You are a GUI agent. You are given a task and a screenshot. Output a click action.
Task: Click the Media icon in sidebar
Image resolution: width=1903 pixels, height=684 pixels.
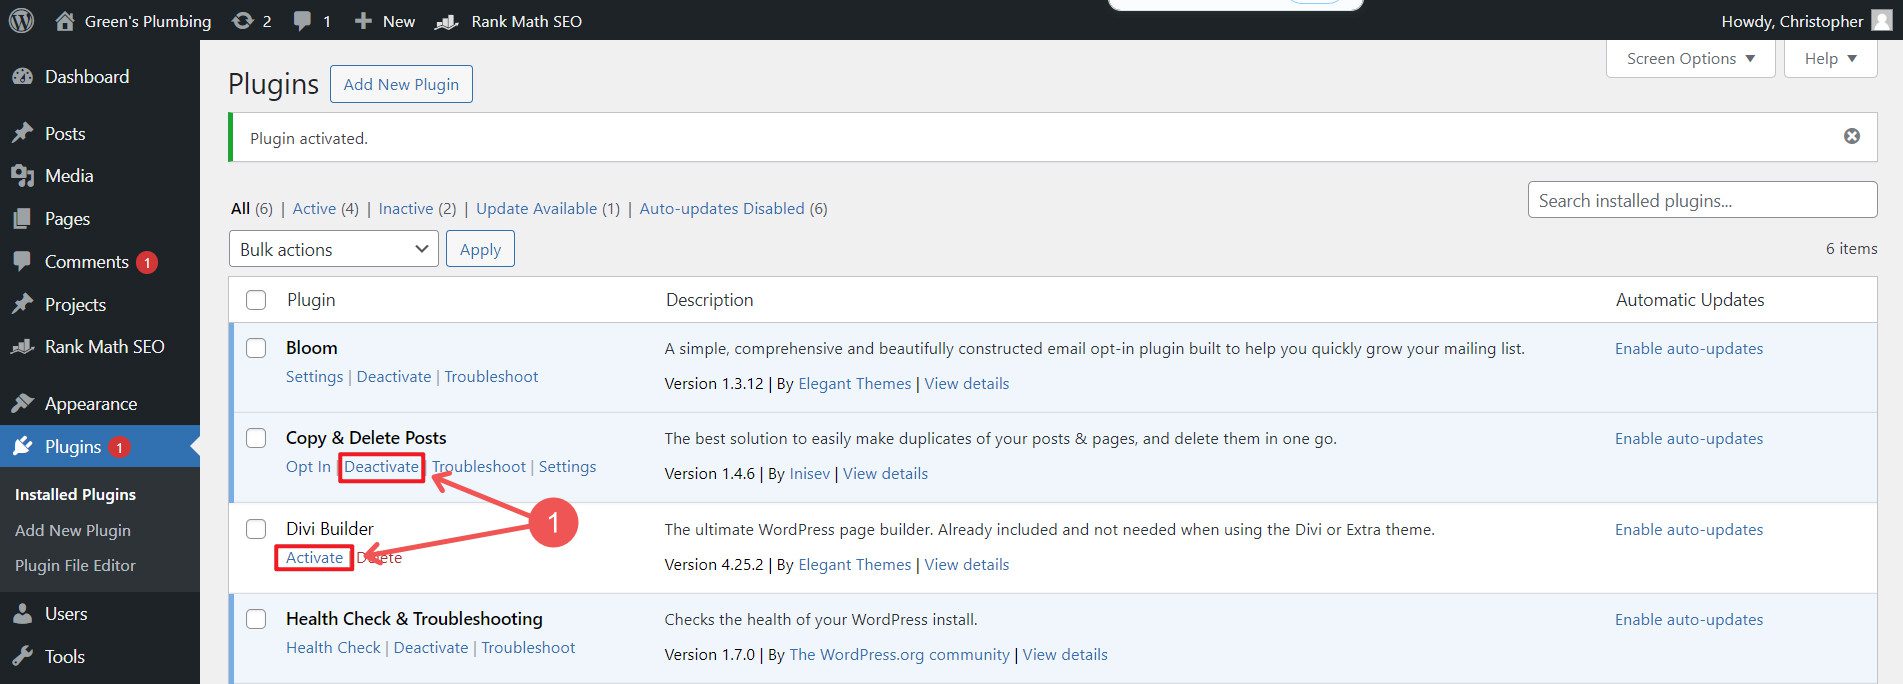pos(22,176)
